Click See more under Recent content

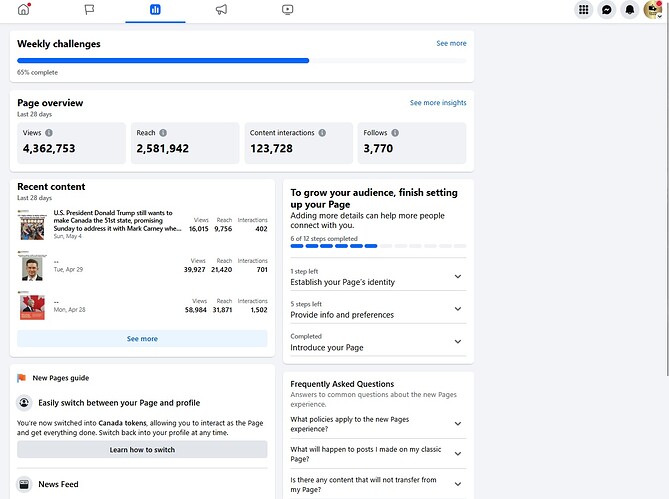142,339
